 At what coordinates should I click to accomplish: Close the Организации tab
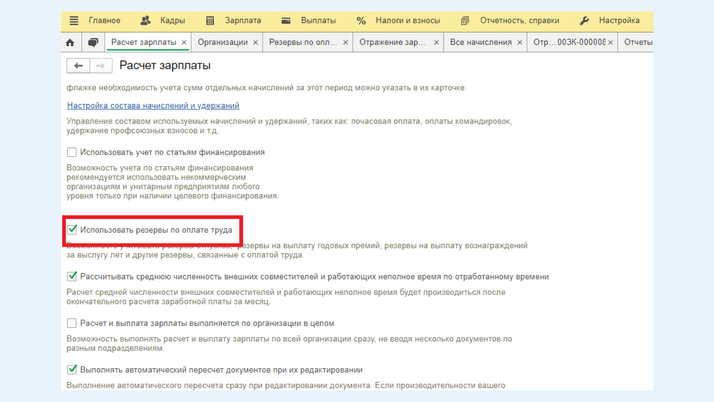tap(255, 42)
